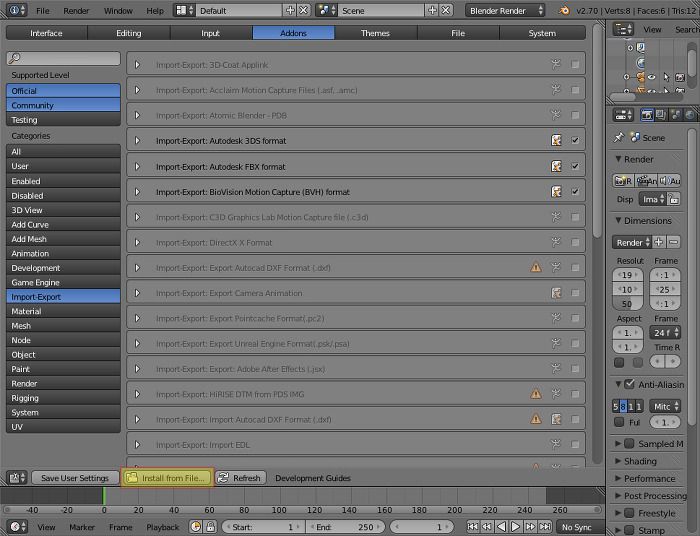This screenshot has width=700, height=536.
Task: Click the warning icon on HiRISE DTM addon
Action: coord(536,394)
